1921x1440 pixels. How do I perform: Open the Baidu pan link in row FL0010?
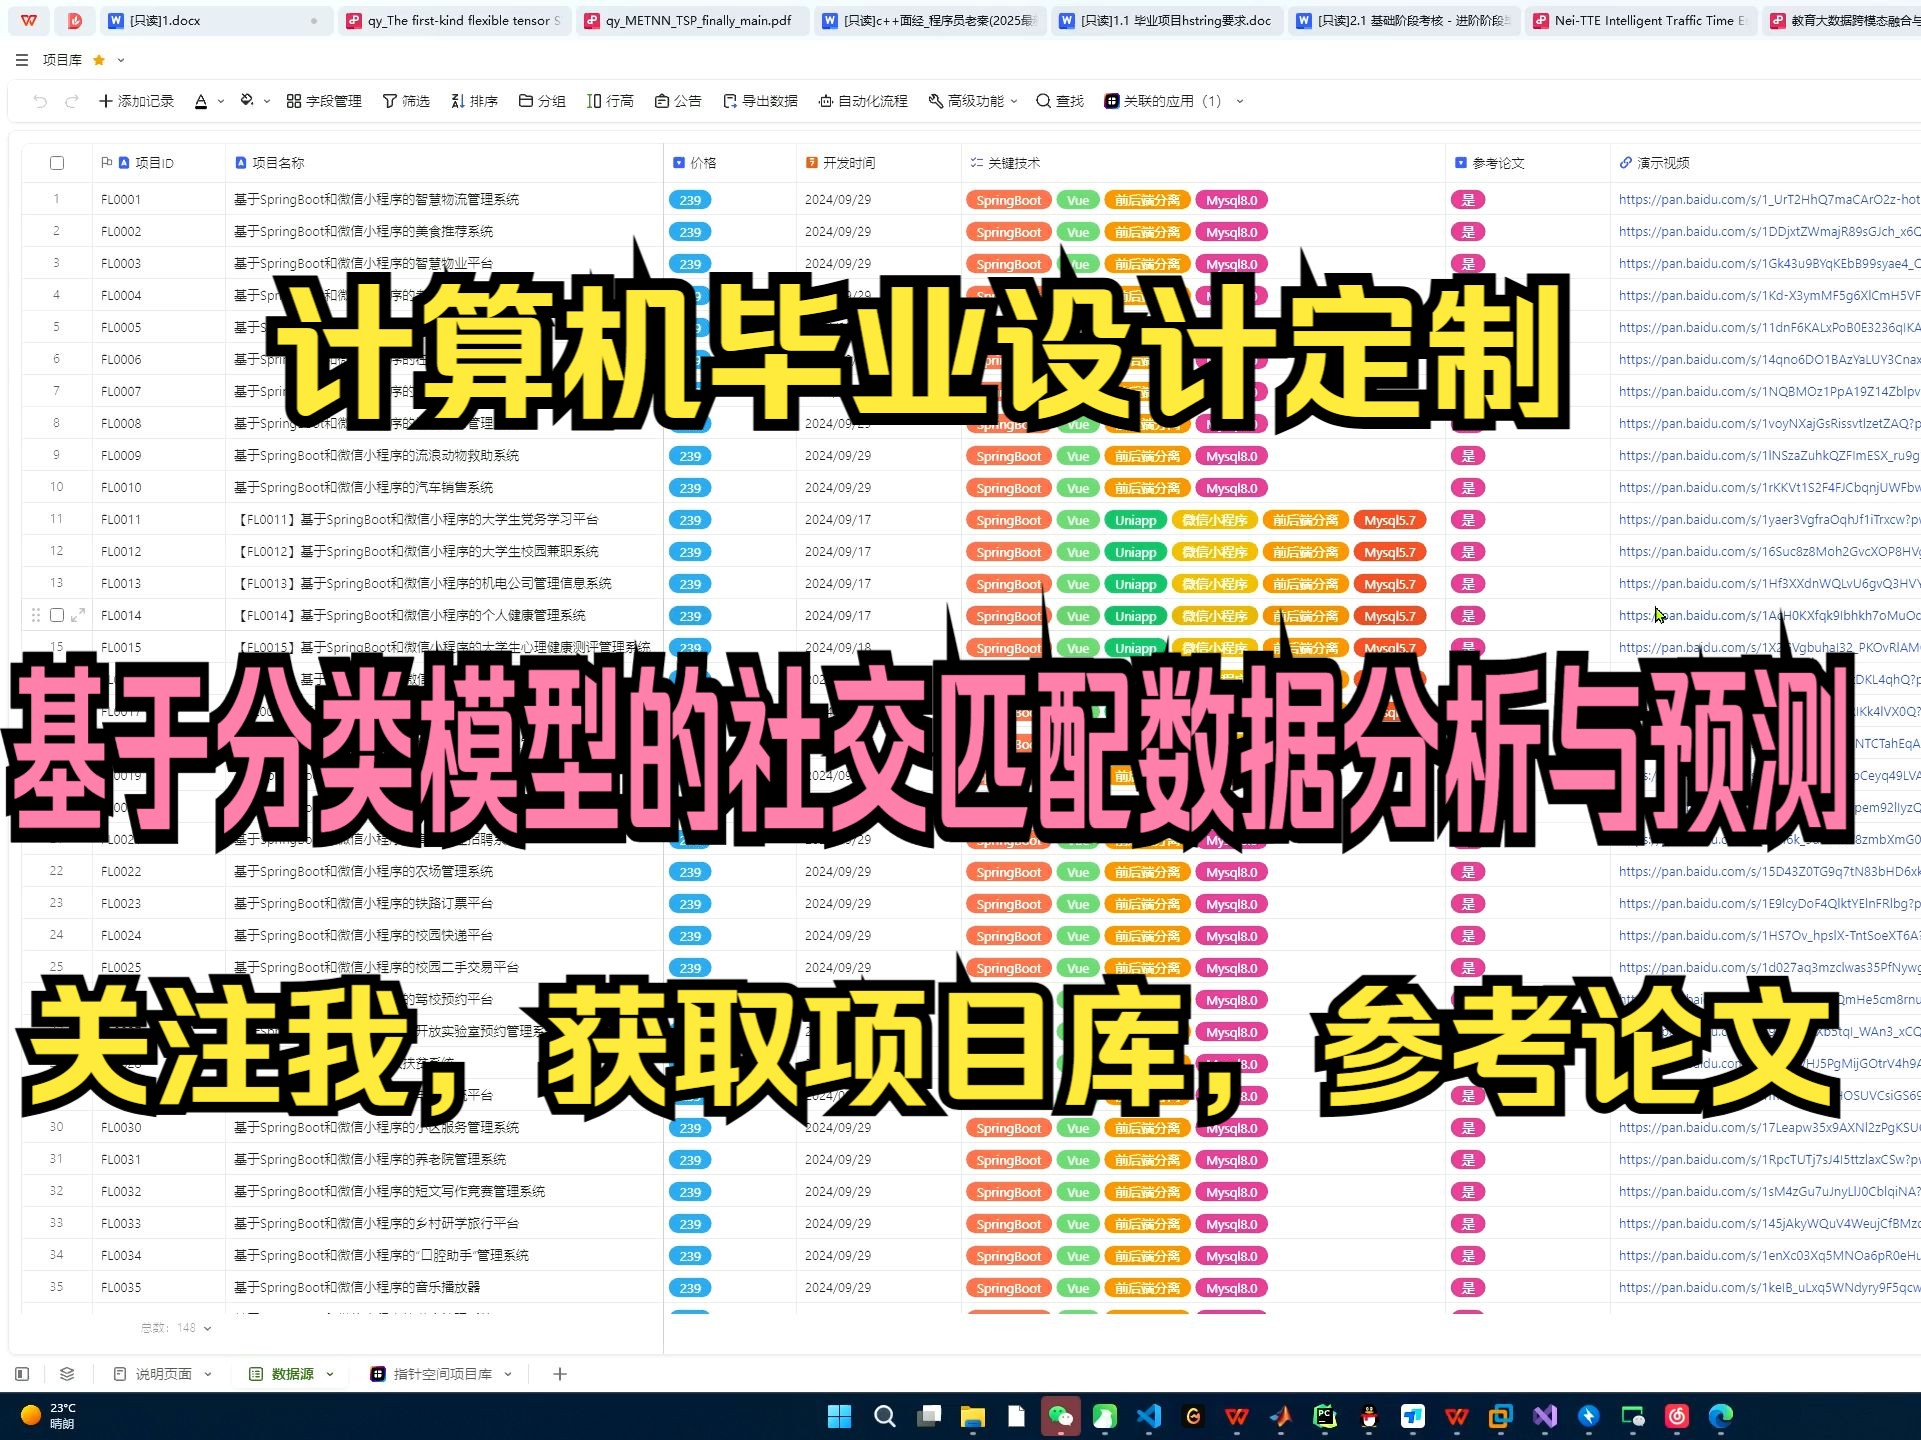pyautogui.click(x=1769, y=488)
